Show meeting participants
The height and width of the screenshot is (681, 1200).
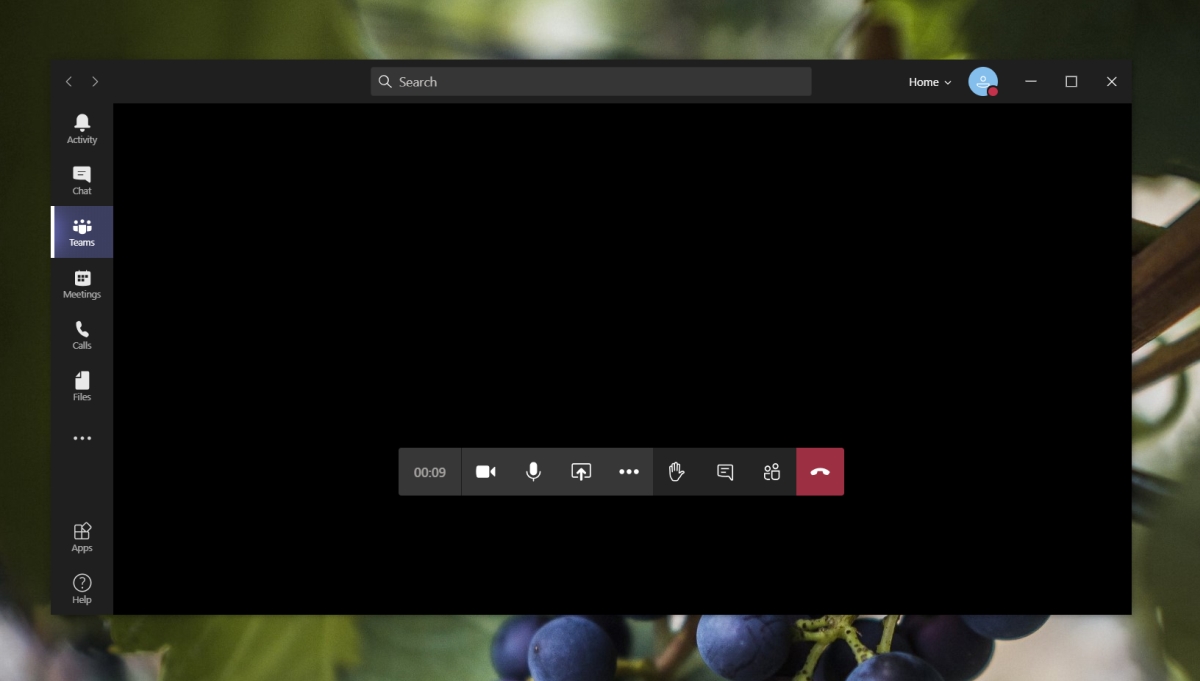[x=772, y=472]
